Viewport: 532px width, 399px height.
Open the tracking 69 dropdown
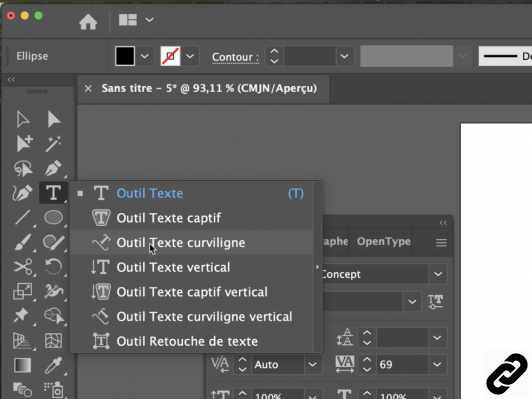click(437, 365)
